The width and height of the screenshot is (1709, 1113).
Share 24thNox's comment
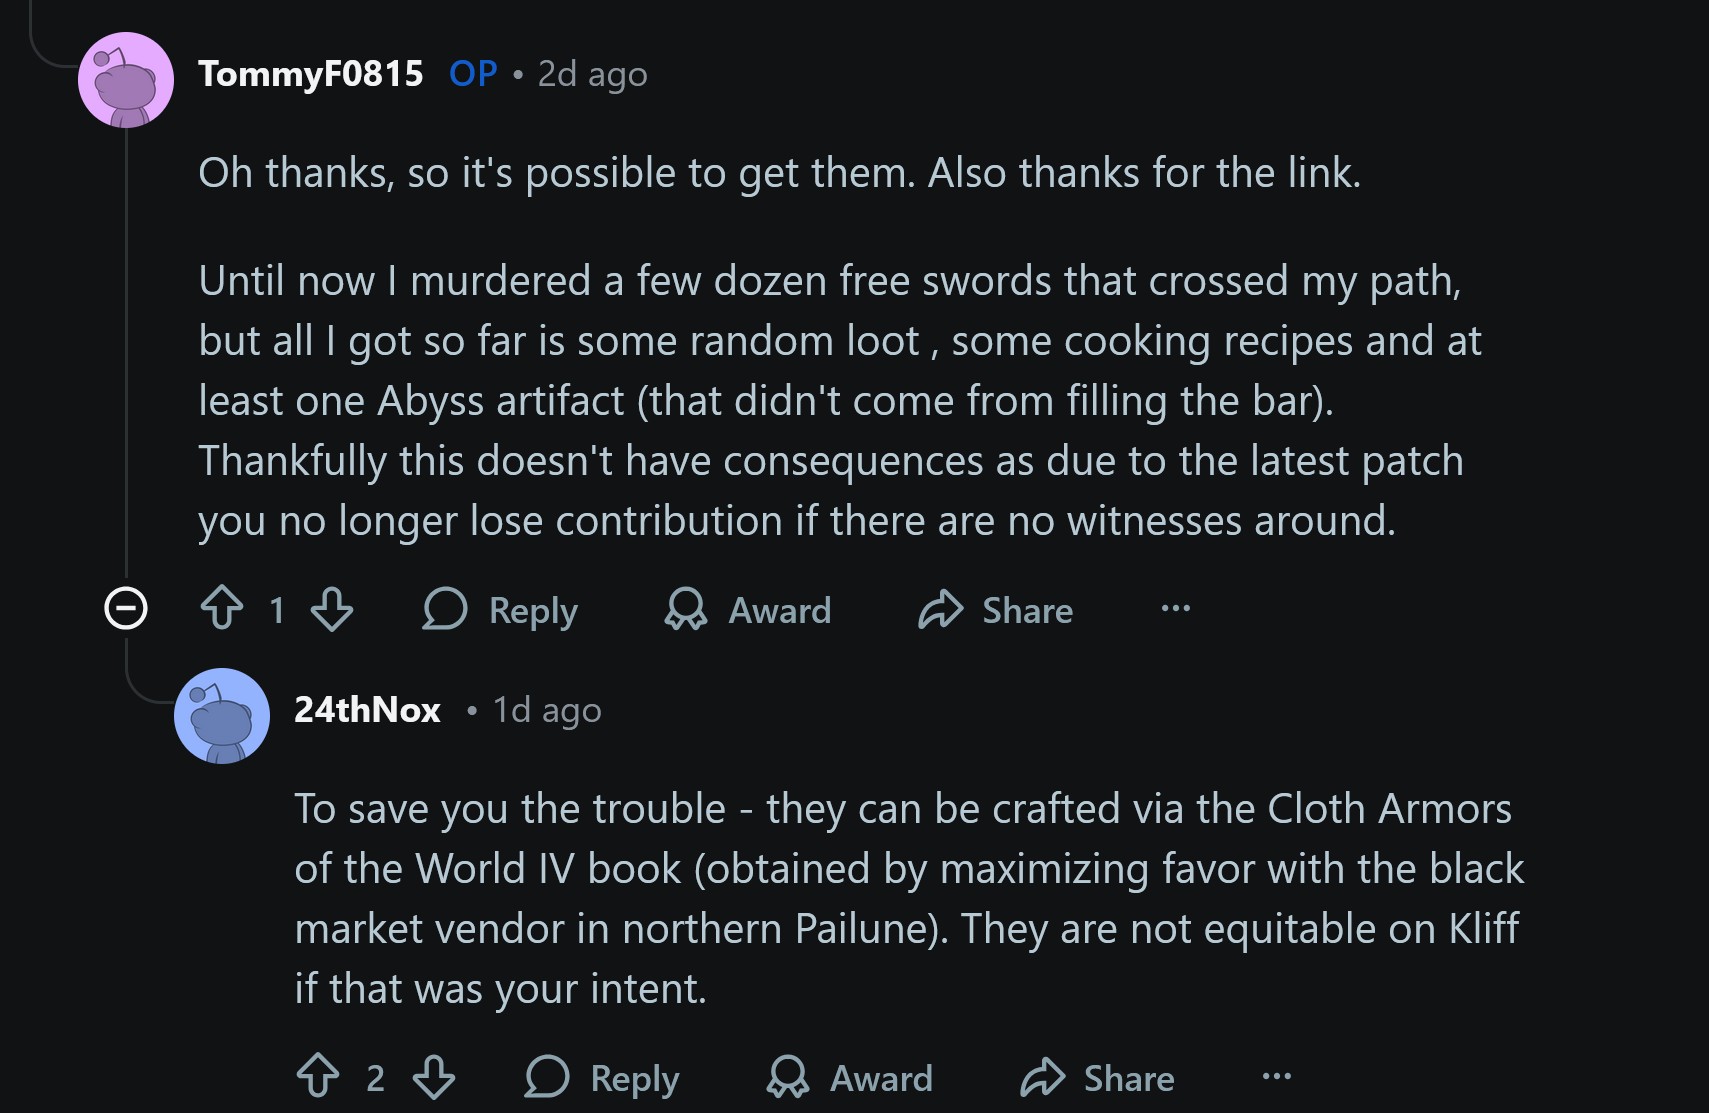tap(1098, 1078)
